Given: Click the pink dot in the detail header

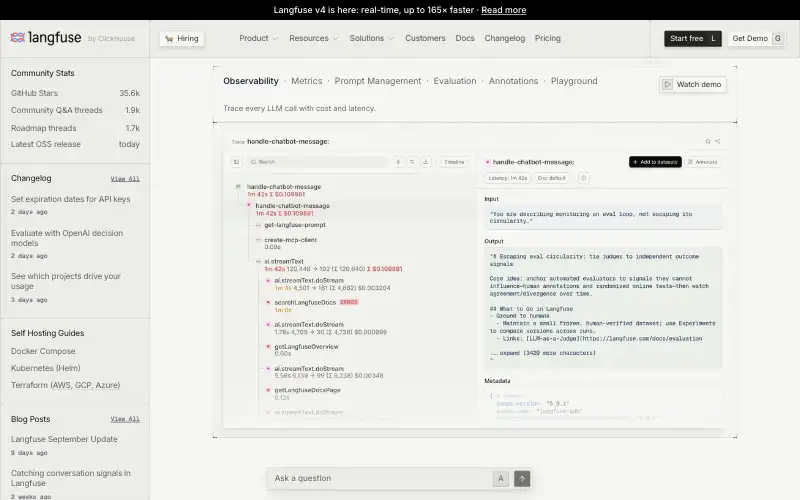Looking at the screenshot, I should [x=487, y=162].
